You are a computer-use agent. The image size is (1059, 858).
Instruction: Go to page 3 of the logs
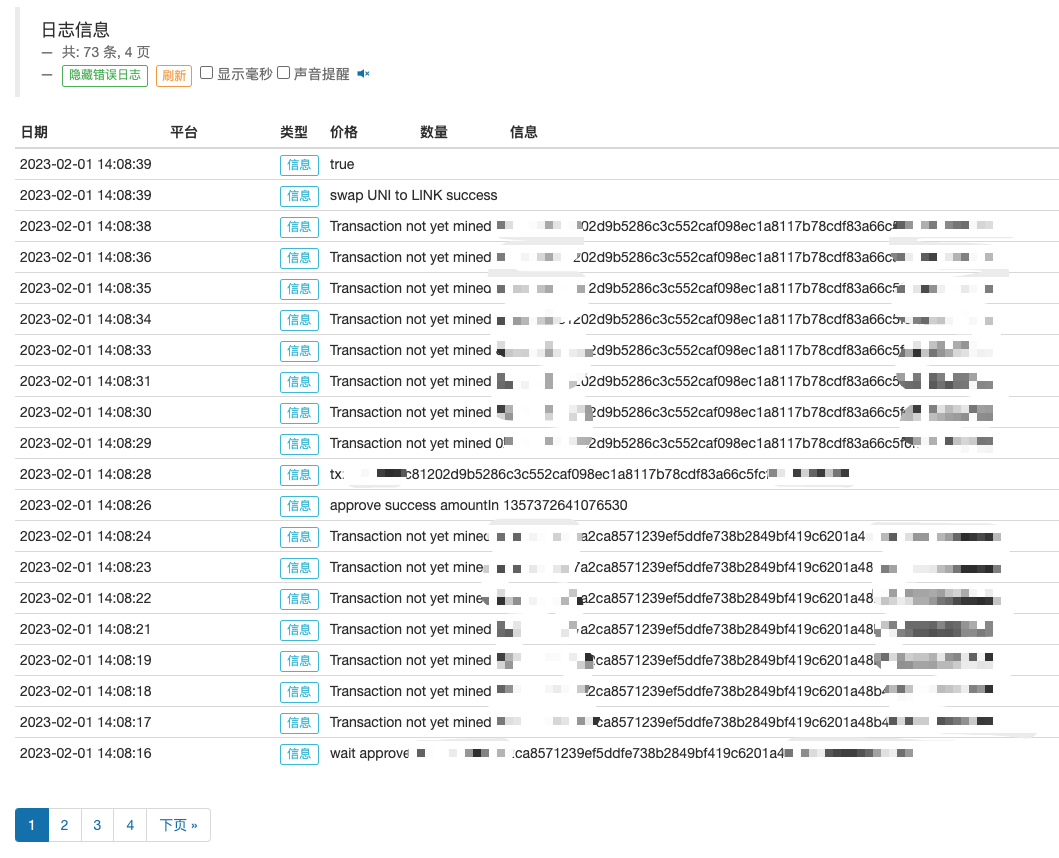point(97,824)
